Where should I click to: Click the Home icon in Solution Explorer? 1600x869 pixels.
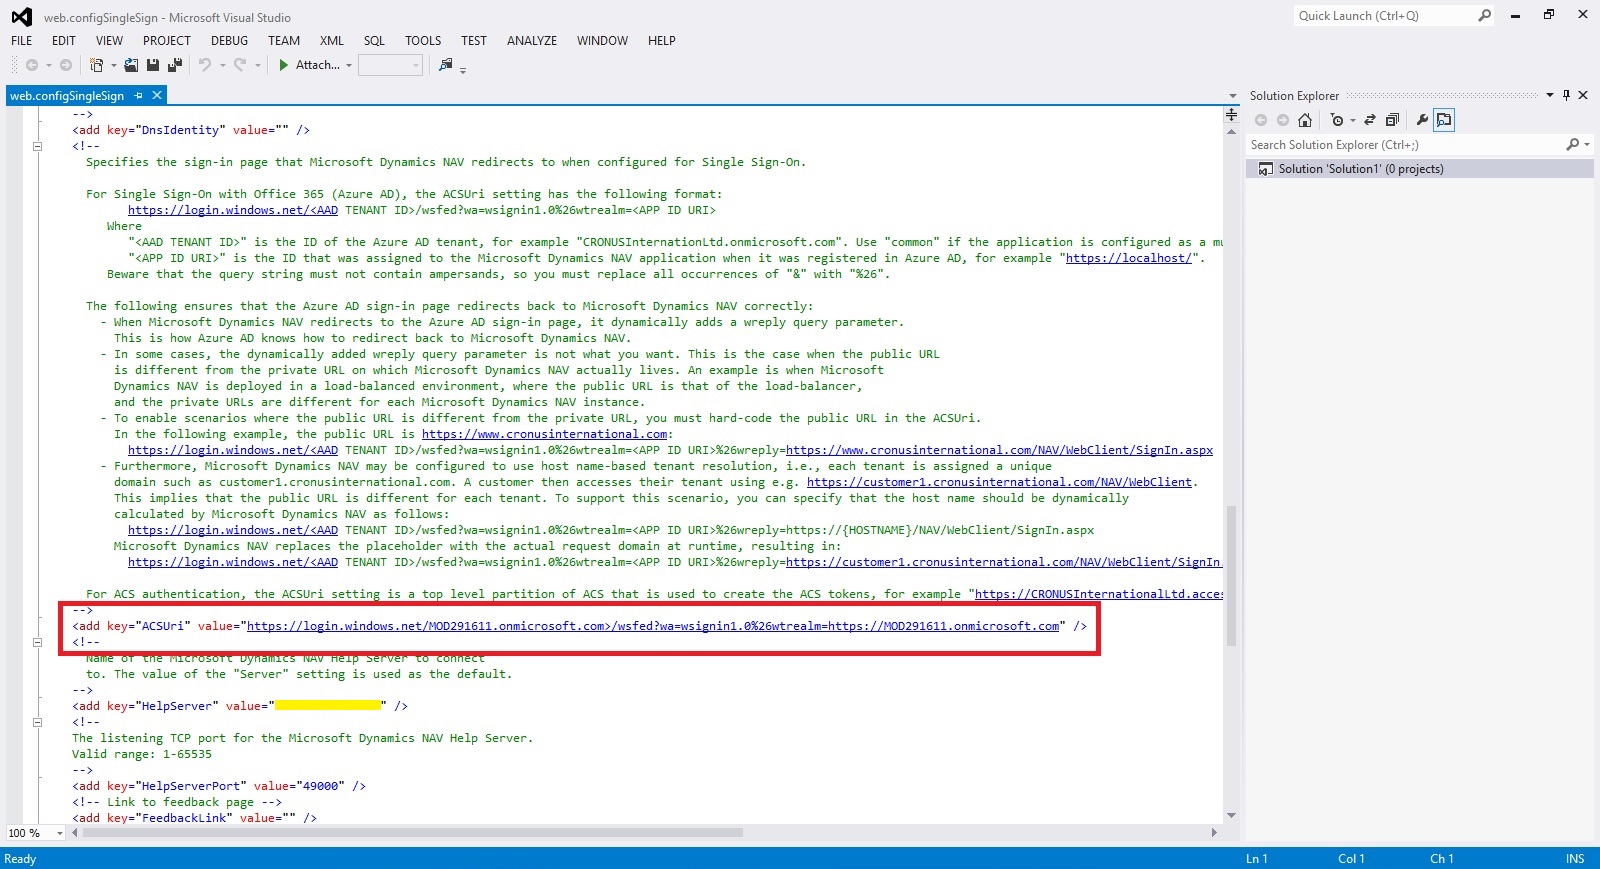click(1305, 120)
